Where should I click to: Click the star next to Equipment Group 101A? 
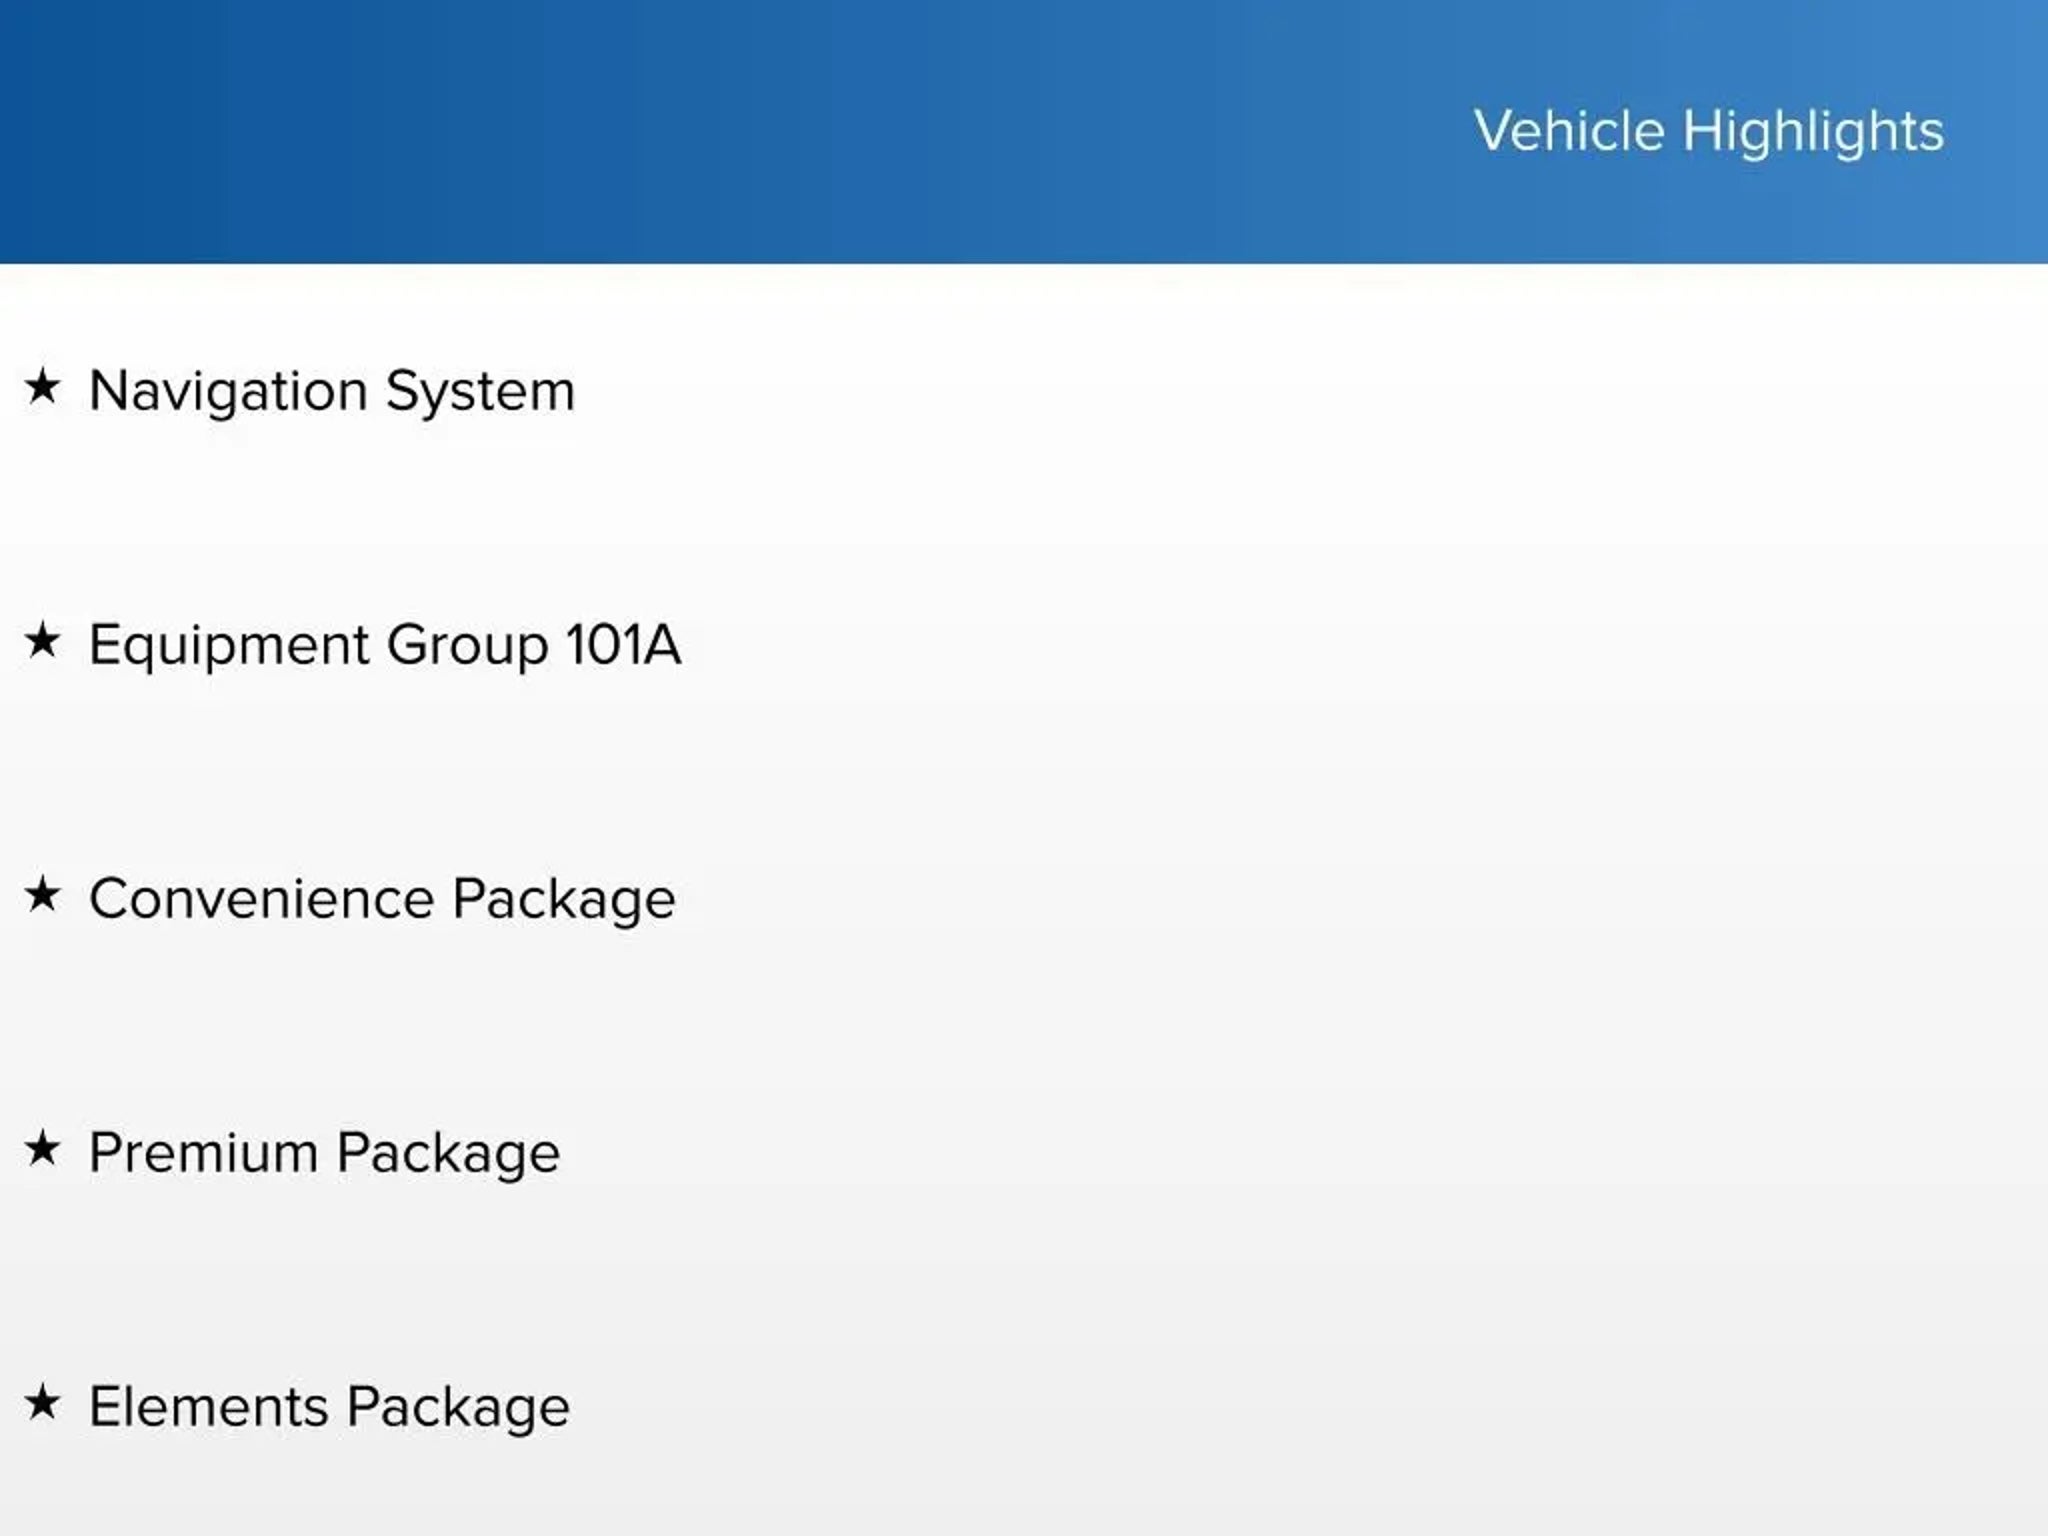(42, 640)
